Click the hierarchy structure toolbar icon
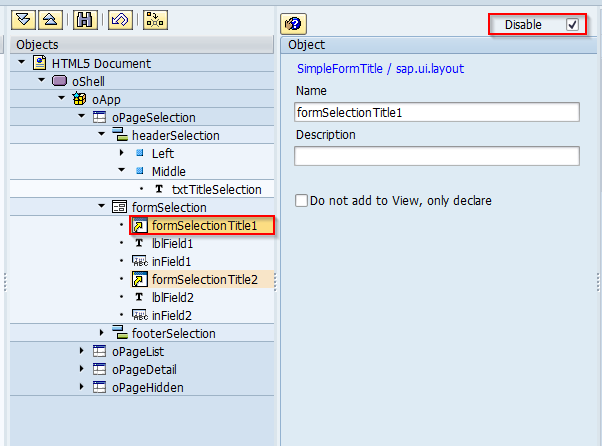Screen dimensions: 602x446 coord(155,20)
